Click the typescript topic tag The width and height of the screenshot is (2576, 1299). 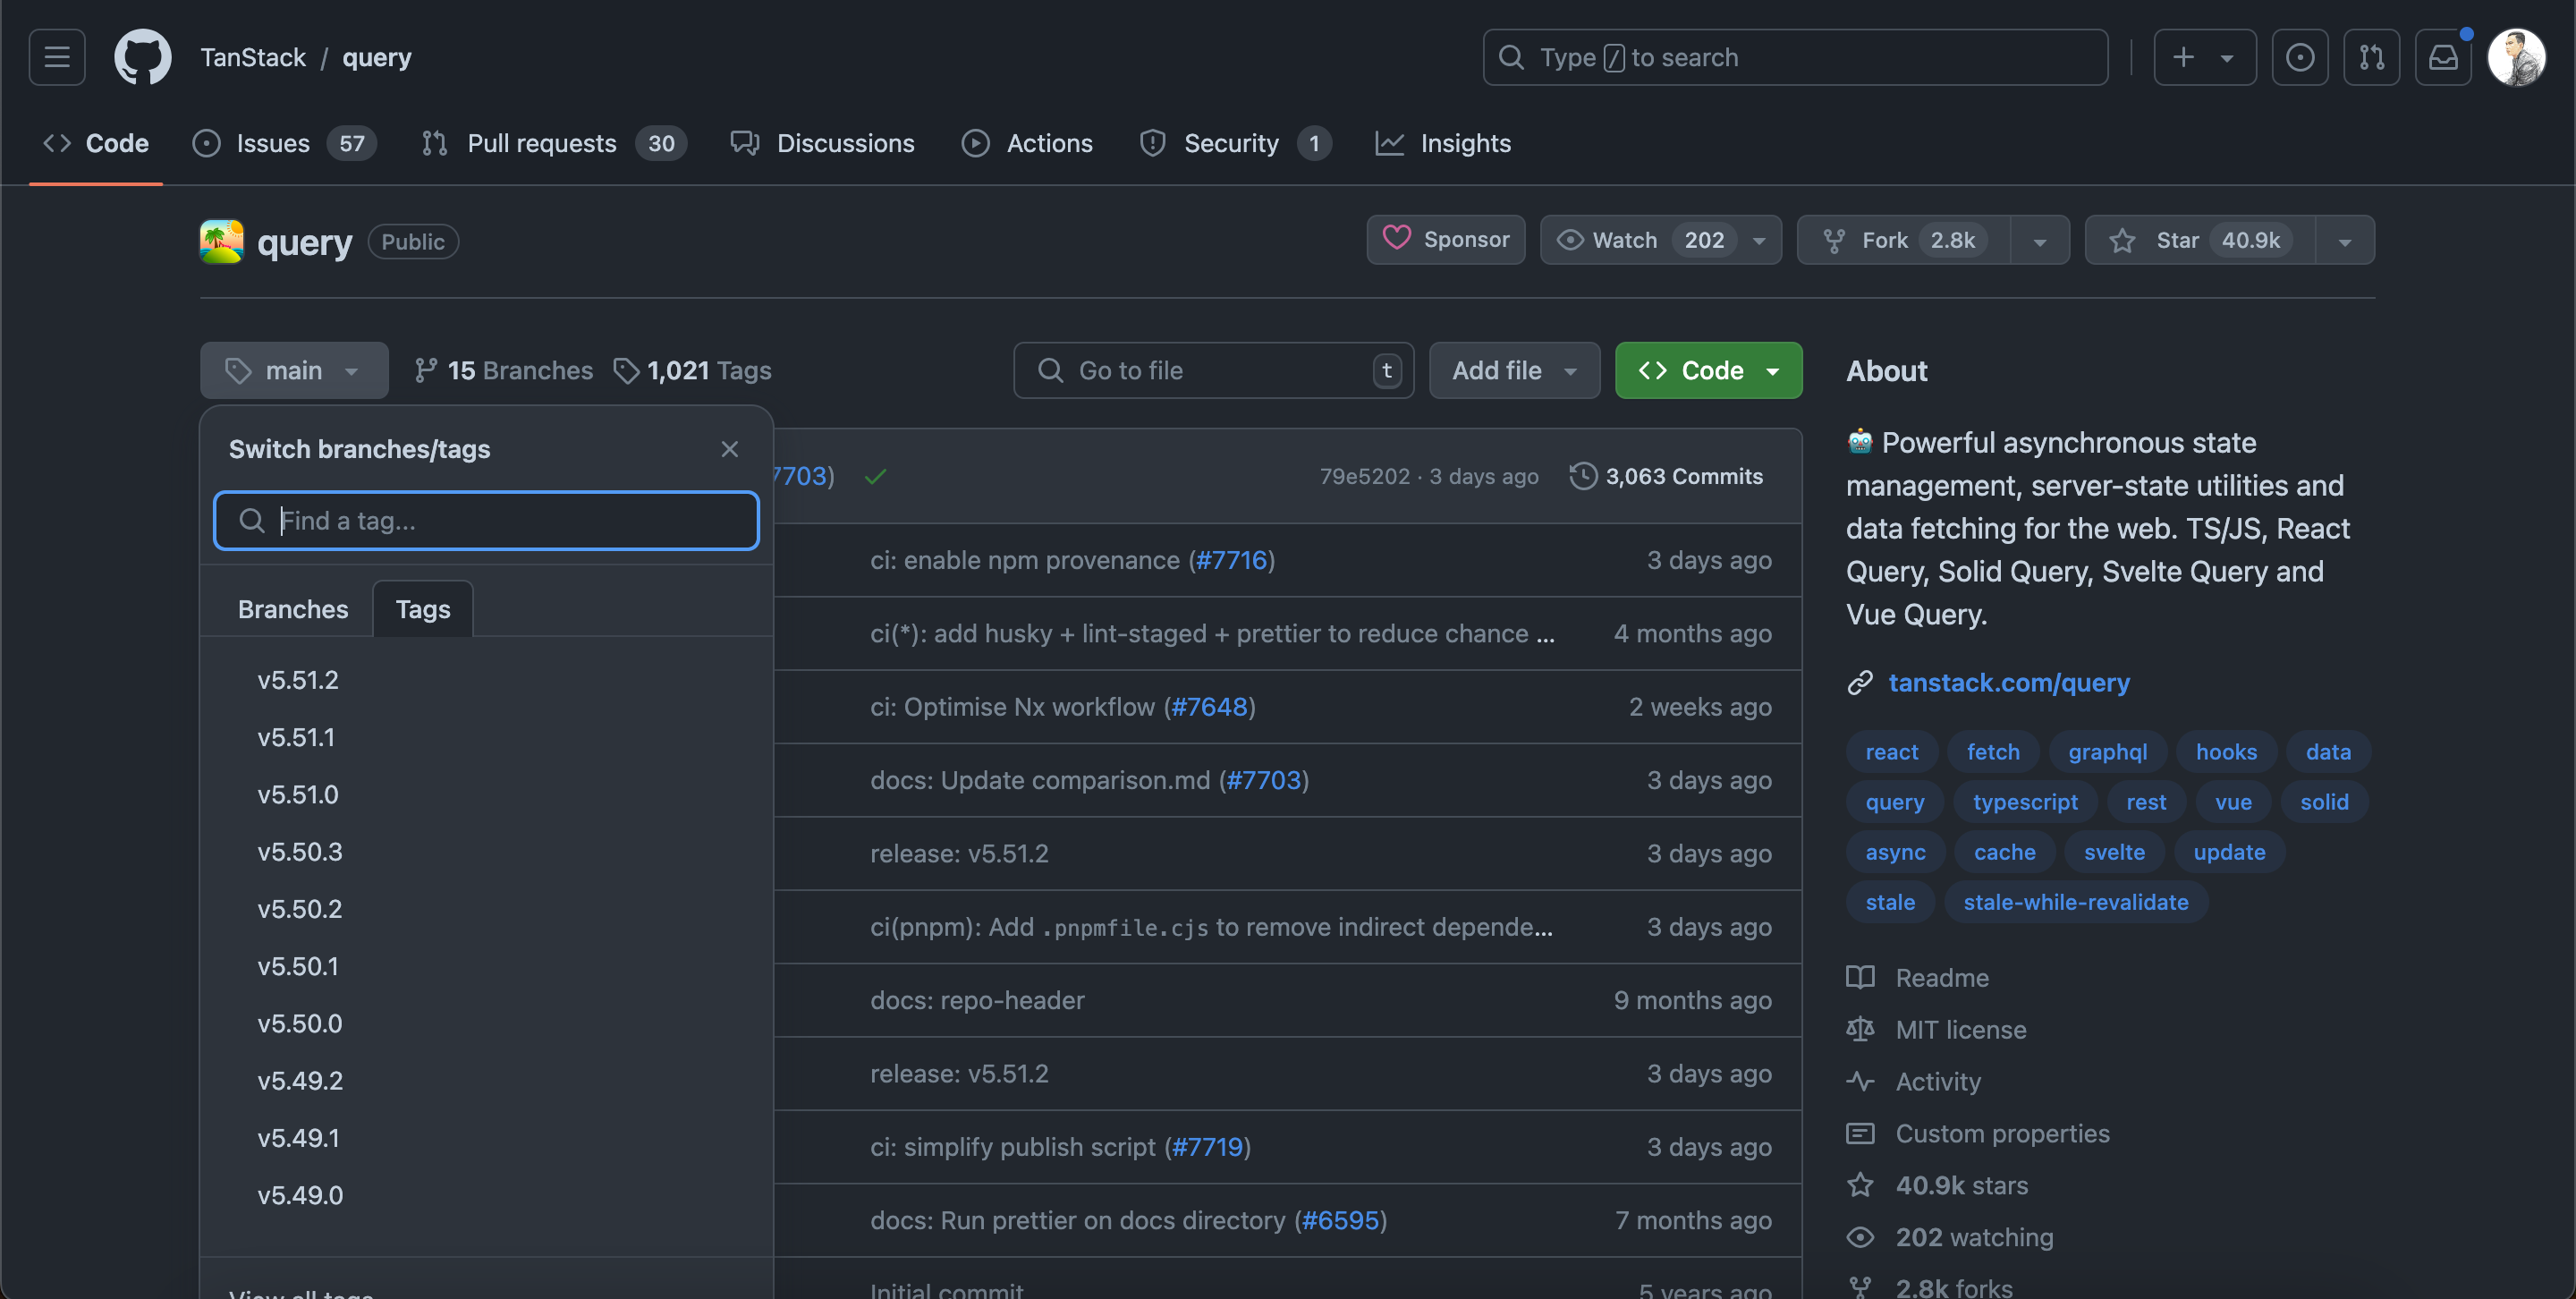pyautogui.click(x=2025, y=802)
